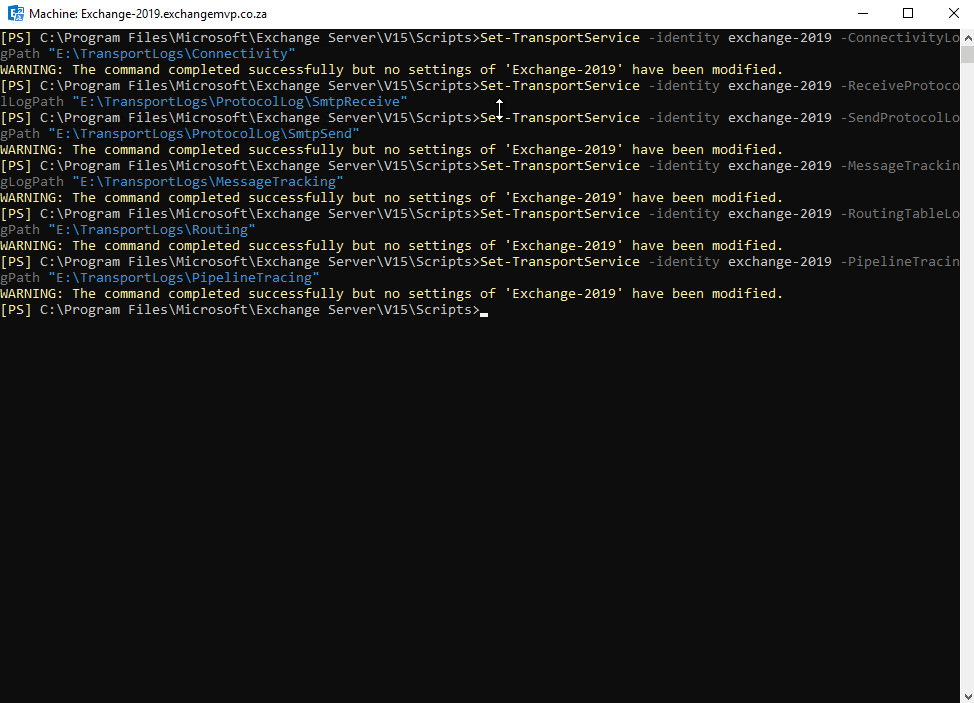Click the -PipelineTracin parameter text

[x=899, y=261]
